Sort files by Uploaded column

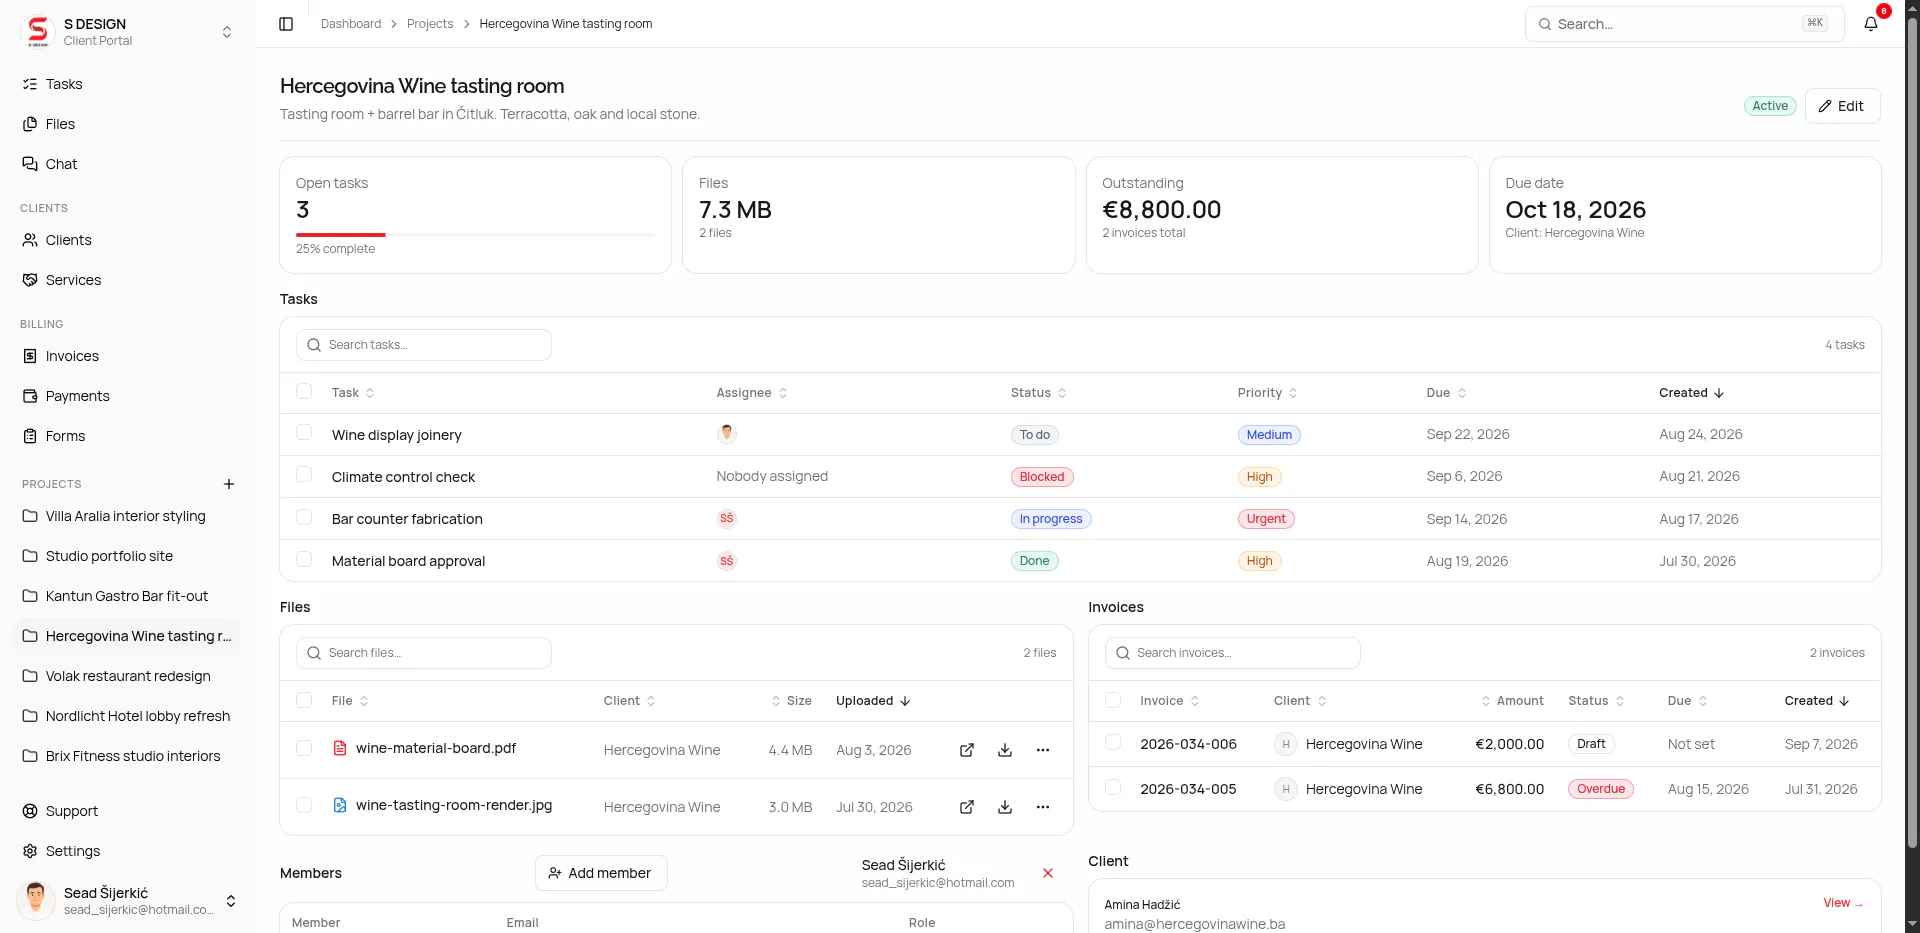(873, 701)
